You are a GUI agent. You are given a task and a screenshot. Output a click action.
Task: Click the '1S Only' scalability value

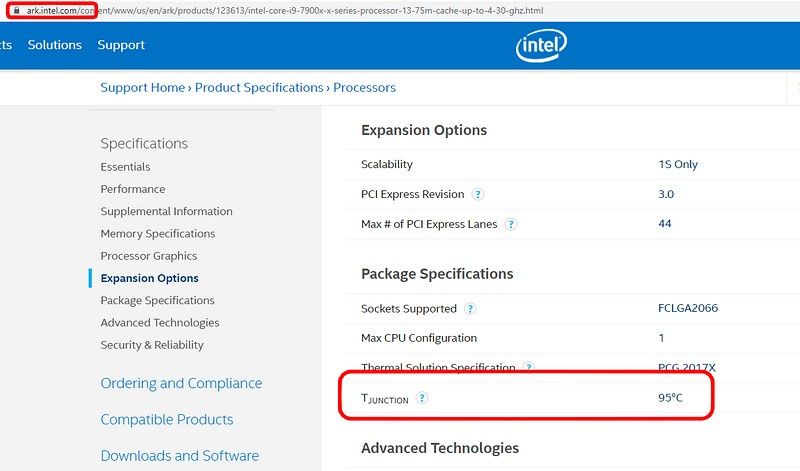click(678, 164)
